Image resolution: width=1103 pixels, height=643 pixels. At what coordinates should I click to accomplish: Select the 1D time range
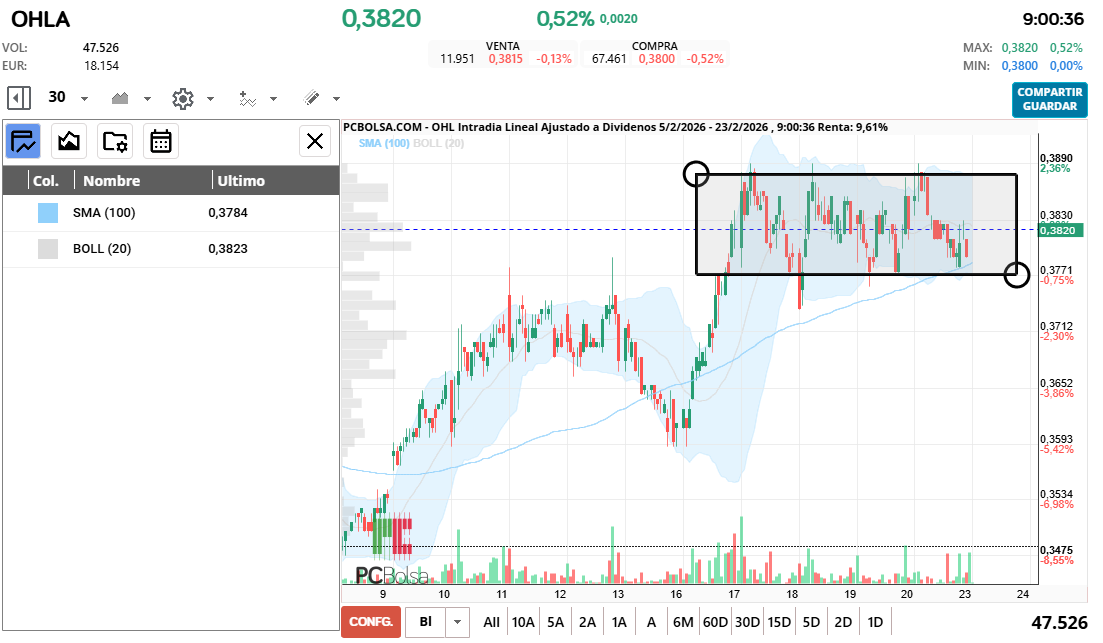pyautogui.click(x=875, y=622)
